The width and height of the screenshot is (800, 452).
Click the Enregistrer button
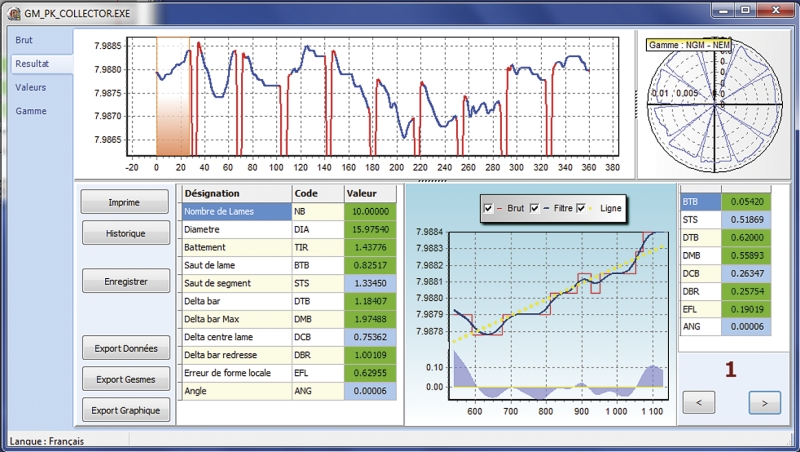coord(125,283)
